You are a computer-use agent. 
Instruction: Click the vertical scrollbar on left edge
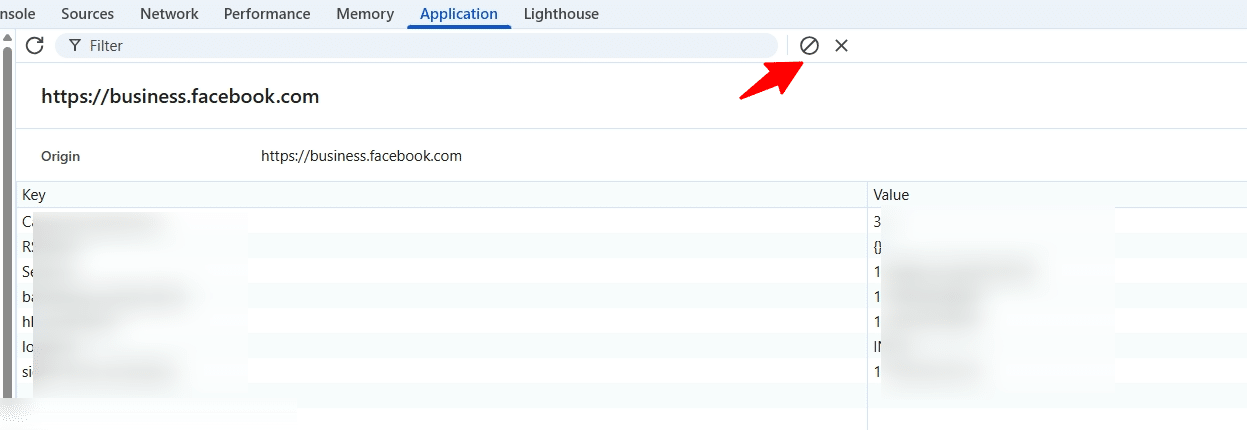[x=7, y=200]
